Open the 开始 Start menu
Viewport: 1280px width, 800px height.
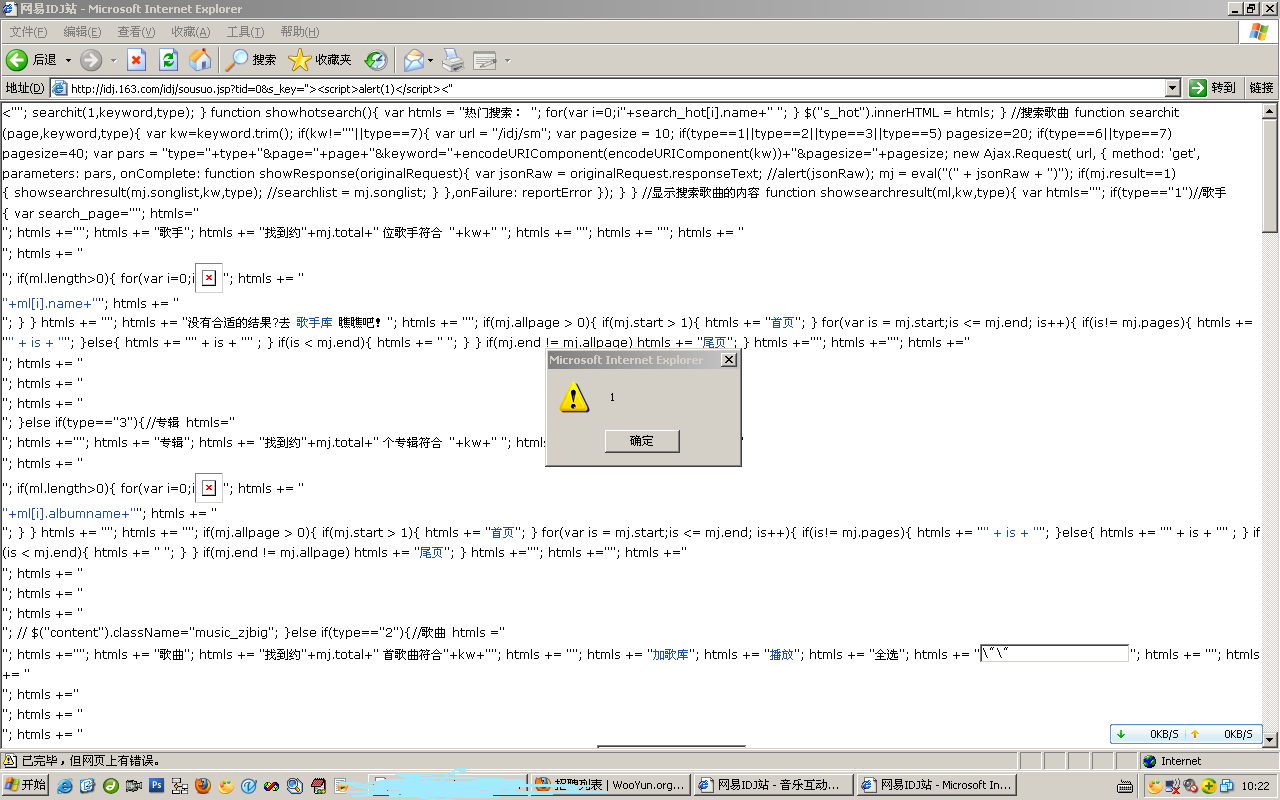click(x=26, y=785)
